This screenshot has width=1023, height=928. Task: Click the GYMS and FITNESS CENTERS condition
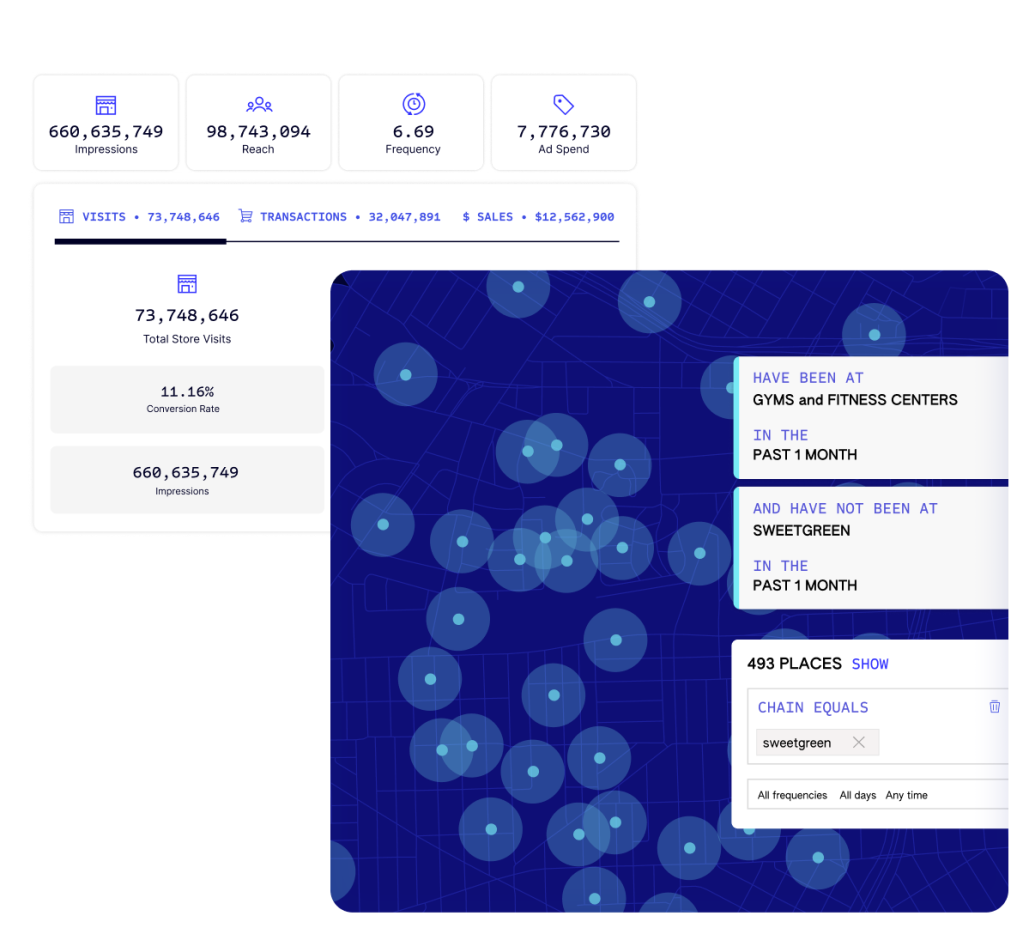click(x=855, y=400)
